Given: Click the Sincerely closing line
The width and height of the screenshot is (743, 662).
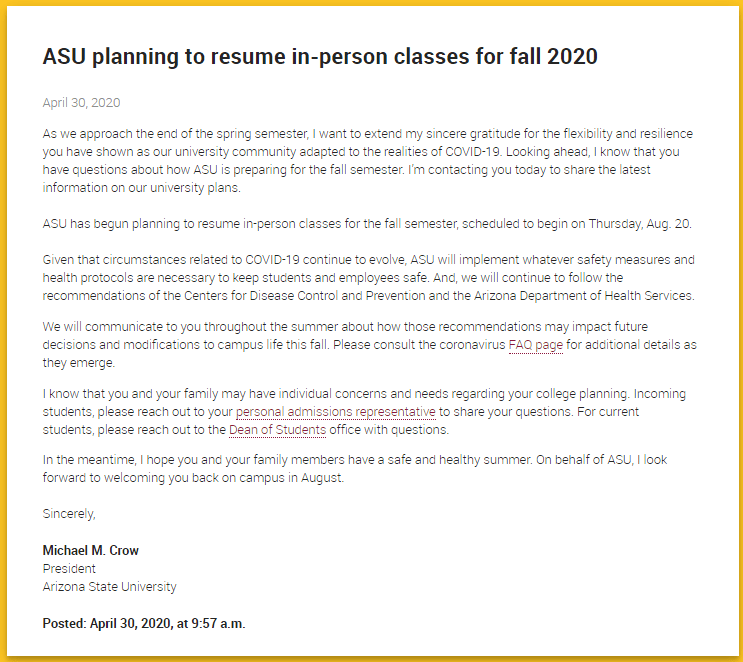Looking at the screenshot, I should click(69, 514).
